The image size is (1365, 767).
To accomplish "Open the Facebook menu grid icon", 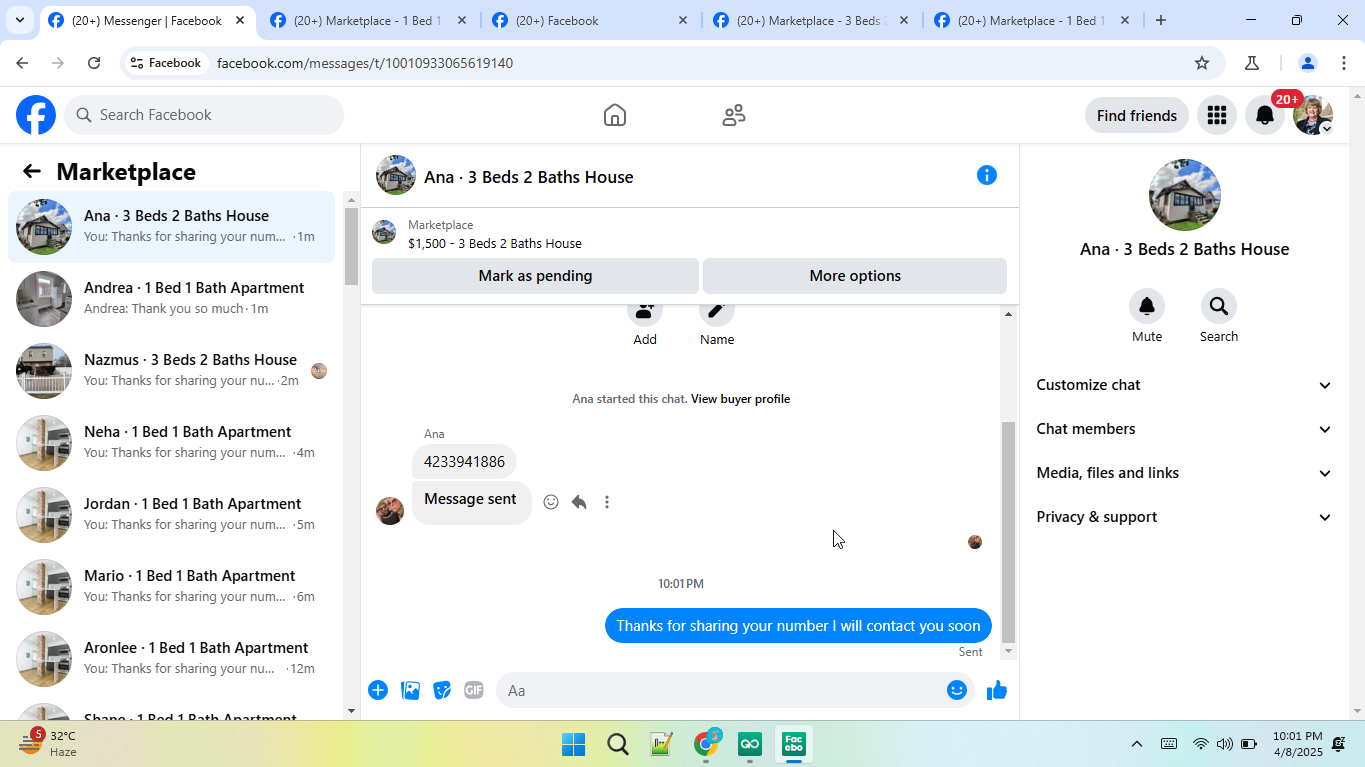I will click(1217, 115).
